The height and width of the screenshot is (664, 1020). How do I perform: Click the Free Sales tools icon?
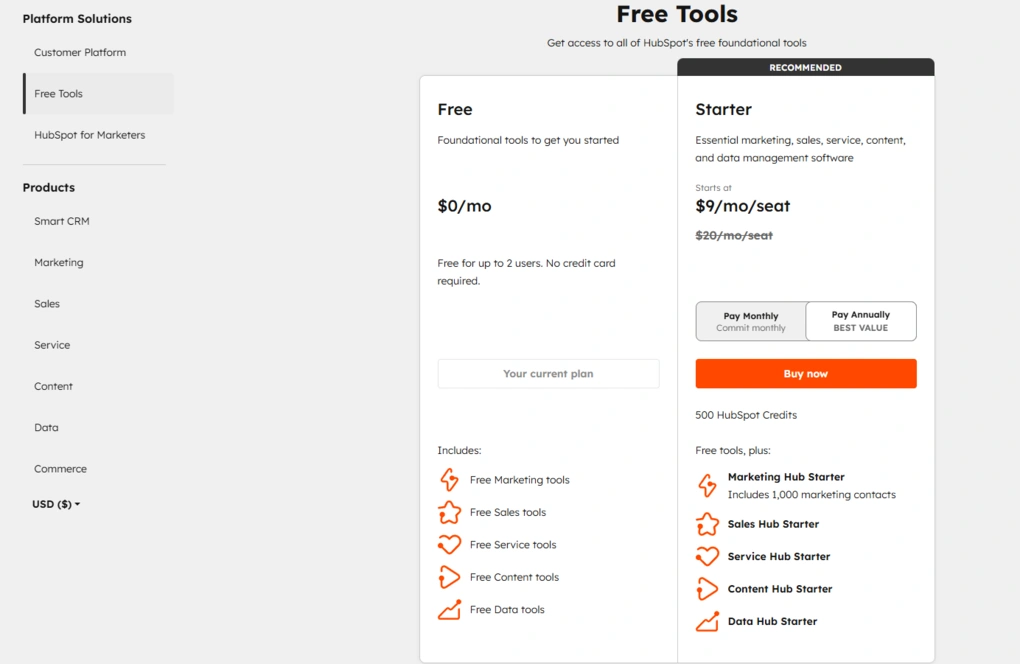pos(449,512)
